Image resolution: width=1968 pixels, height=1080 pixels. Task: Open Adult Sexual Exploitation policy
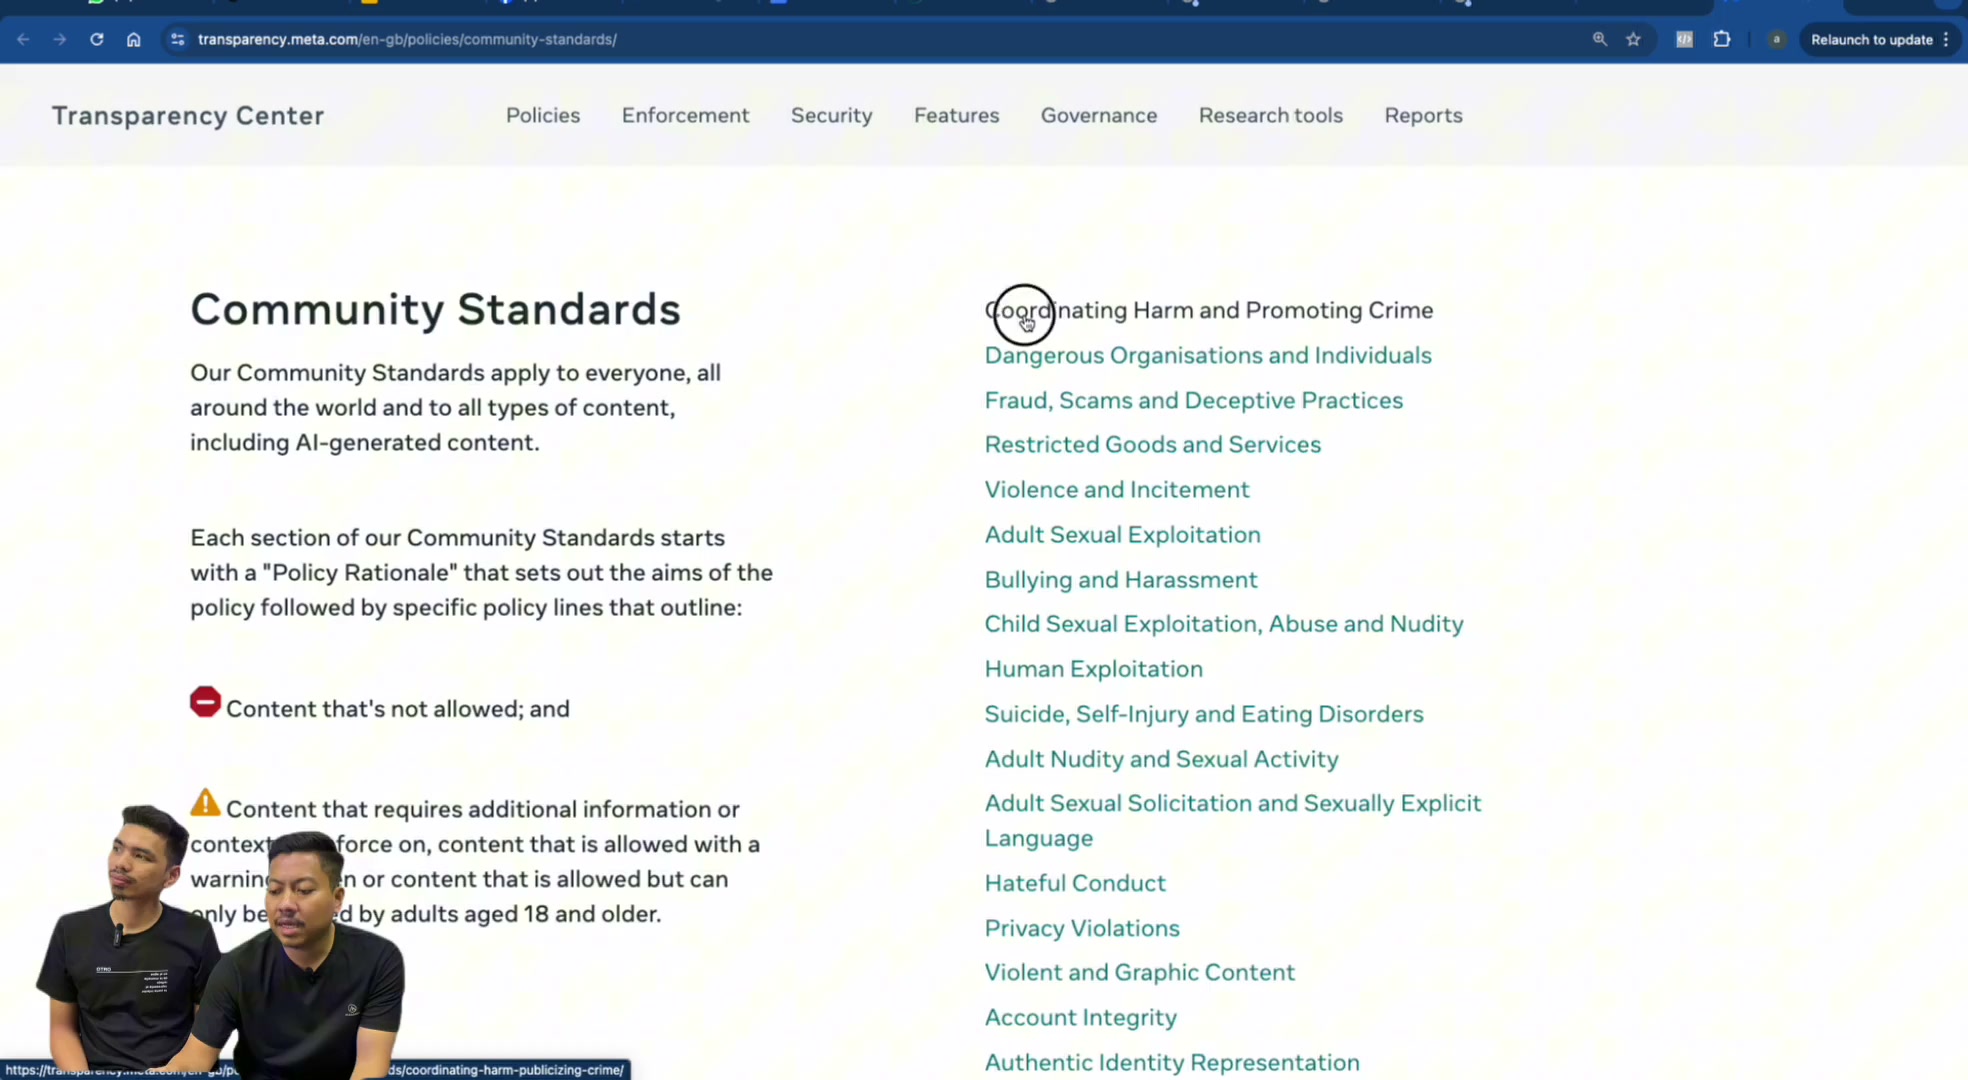pos(1122,534)
